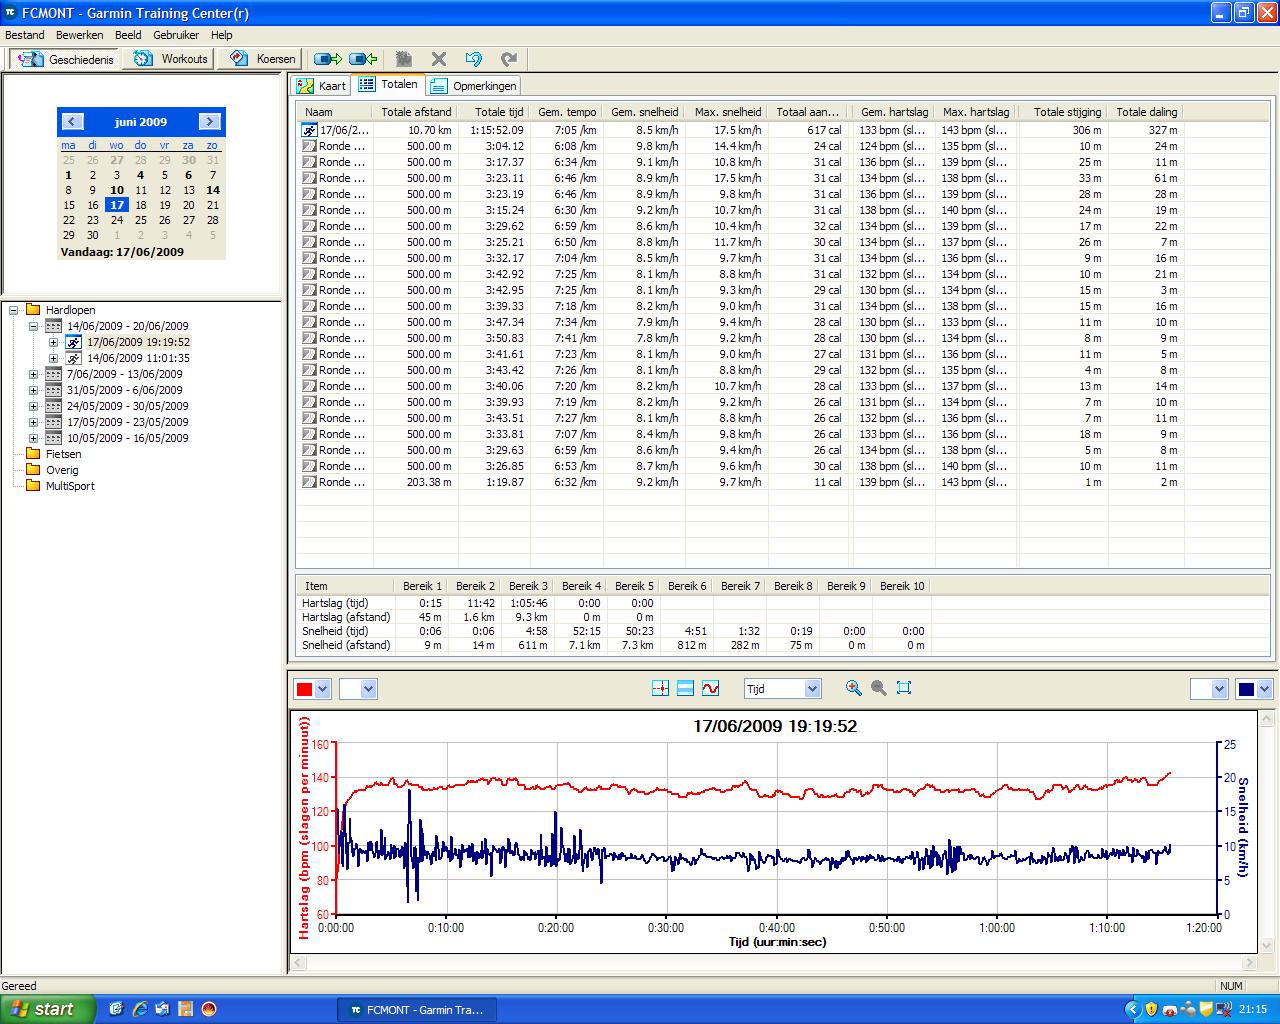Select the 10.70 km summary row
This screenshot has height=1024, width=1280.
(740, 130)
